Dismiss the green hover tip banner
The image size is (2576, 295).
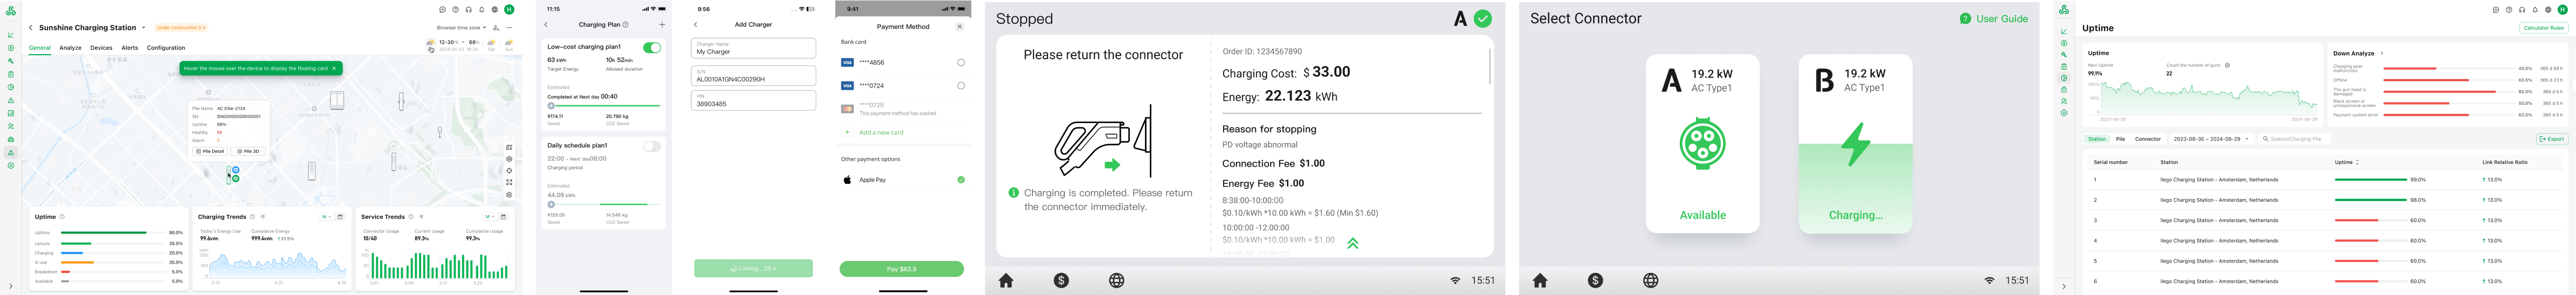pyautogui.click(x=334, y=68)
